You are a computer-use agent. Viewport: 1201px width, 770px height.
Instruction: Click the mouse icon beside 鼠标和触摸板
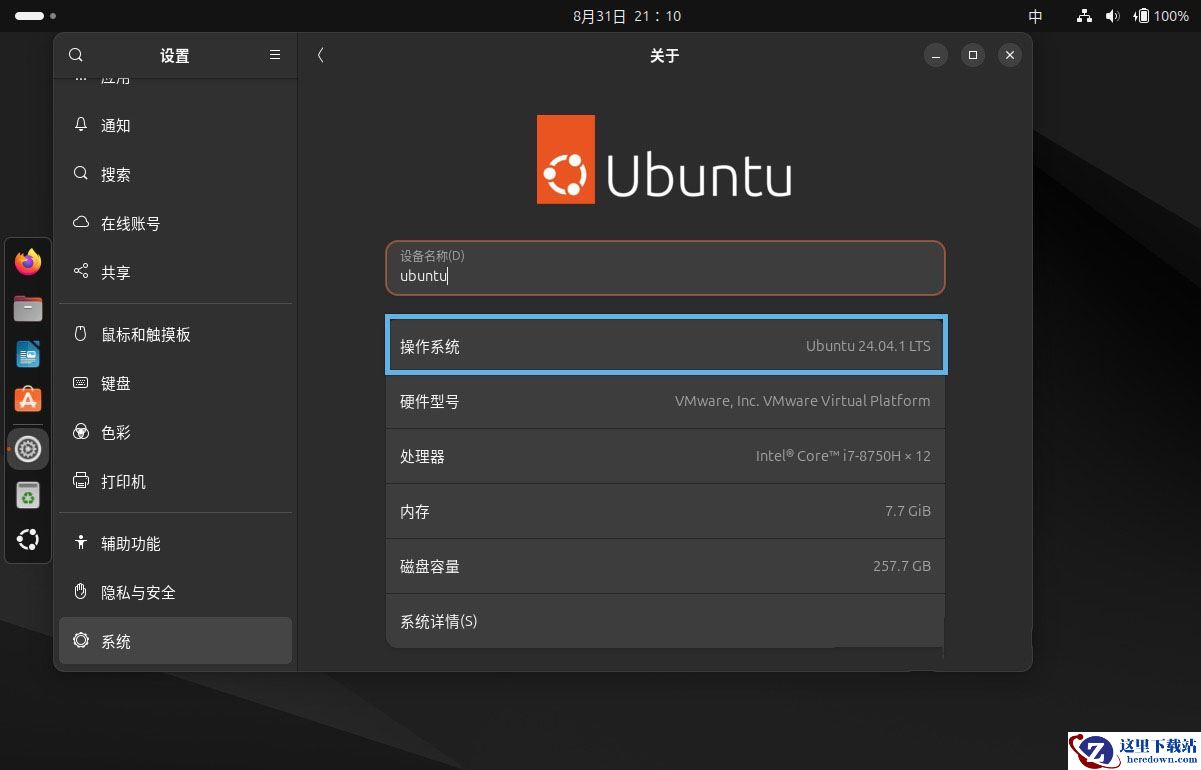tap(81, 334)
